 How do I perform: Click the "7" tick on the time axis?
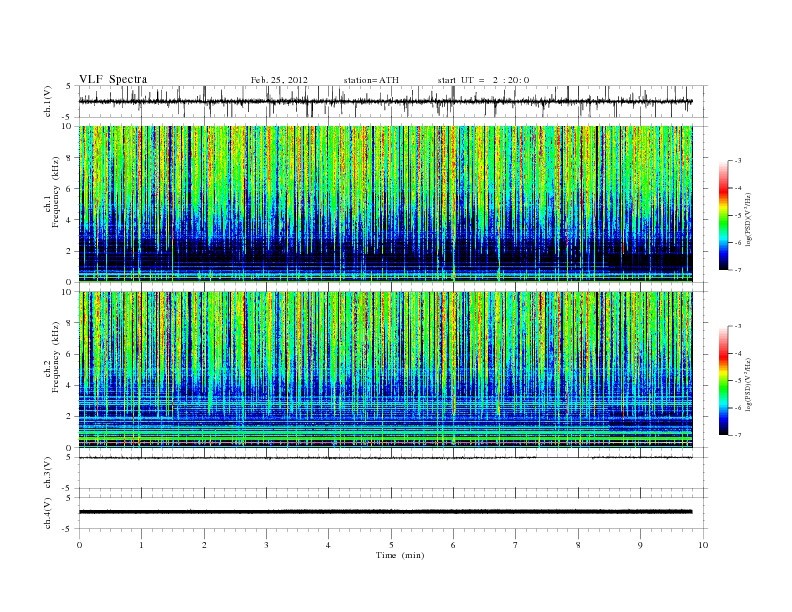(x=515, y=545)
